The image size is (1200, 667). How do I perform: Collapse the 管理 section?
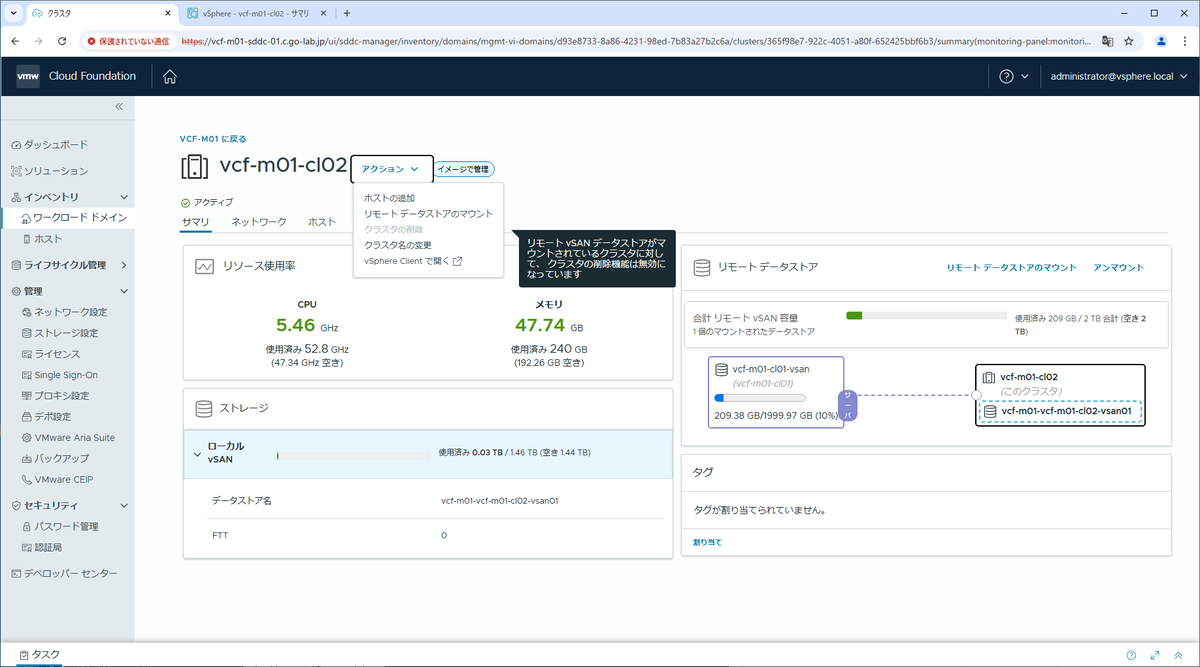pos(123,291)
